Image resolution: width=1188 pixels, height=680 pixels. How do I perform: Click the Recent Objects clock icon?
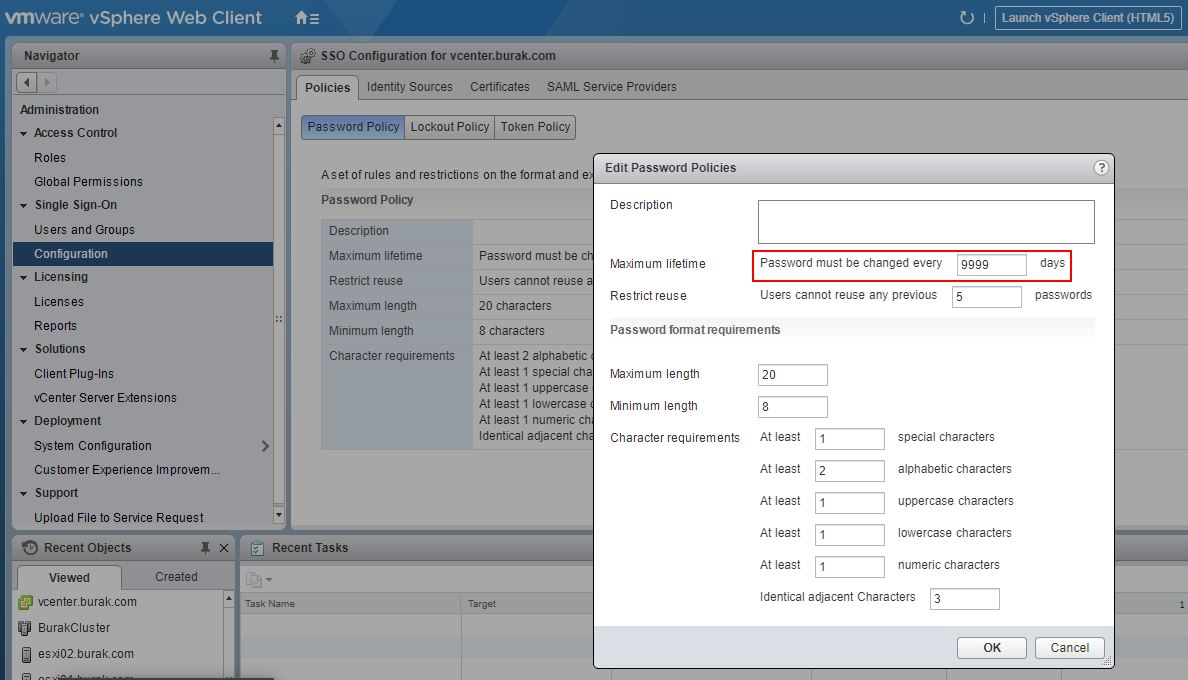[x=30, y=547]
